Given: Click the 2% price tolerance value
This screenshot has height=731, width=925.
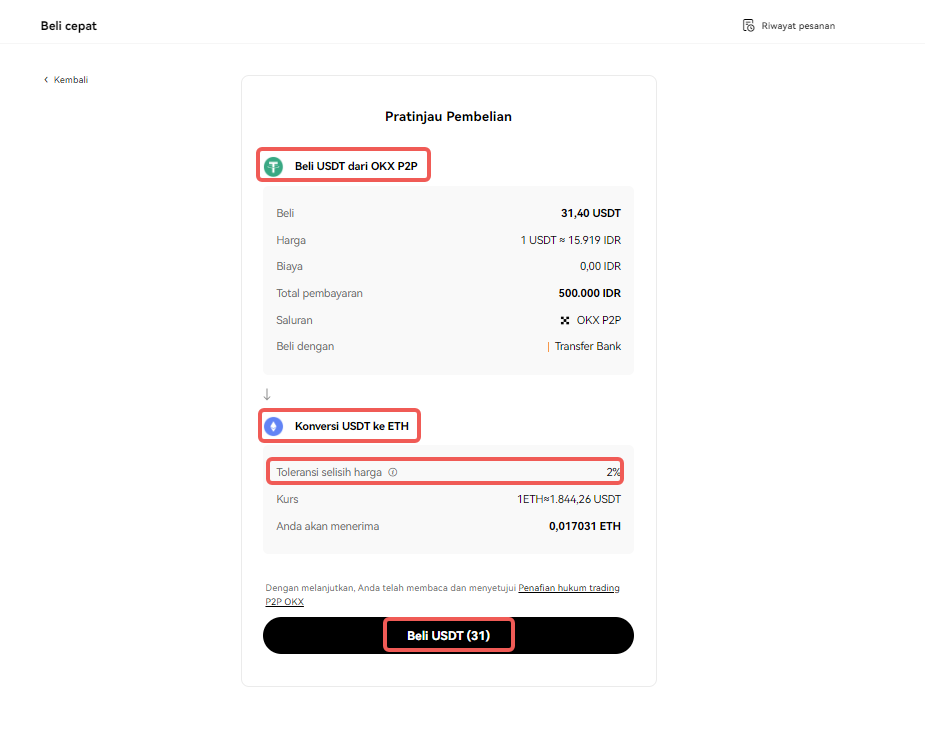Looking at the screenshot, I should [x=614, y=472].
